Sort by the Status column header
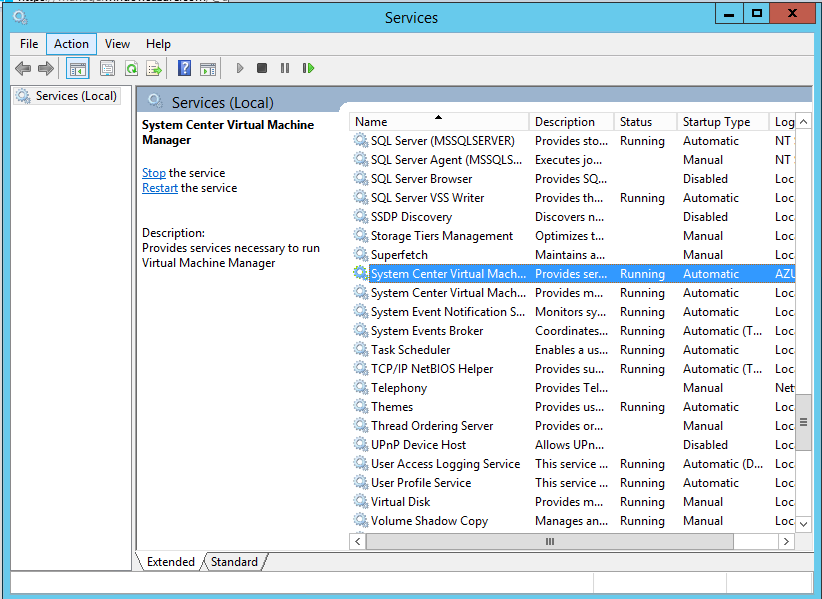The width and height of the screenshot is (822, 599). click(645, 122)
